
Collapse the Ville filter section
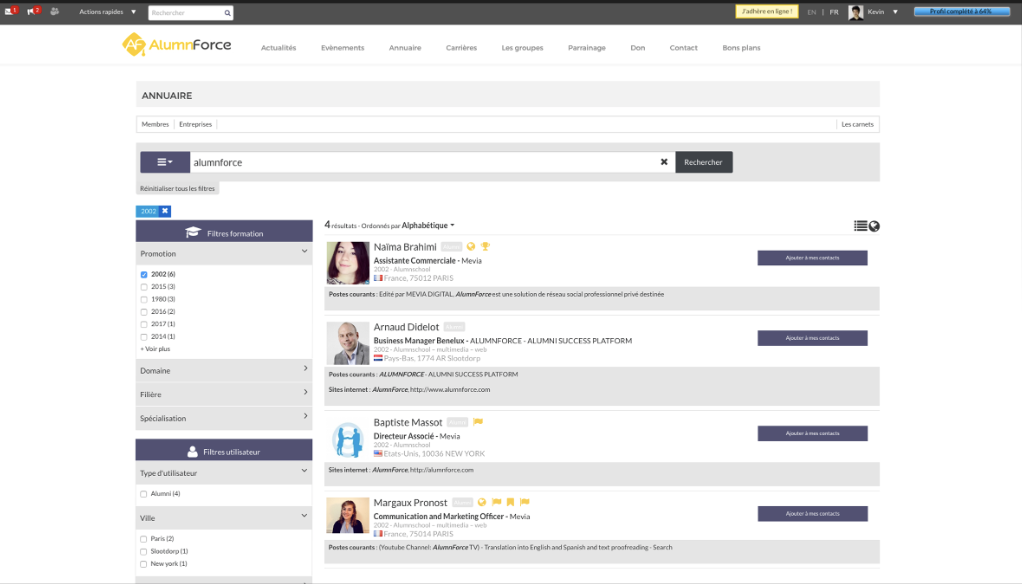coord(224,518)
